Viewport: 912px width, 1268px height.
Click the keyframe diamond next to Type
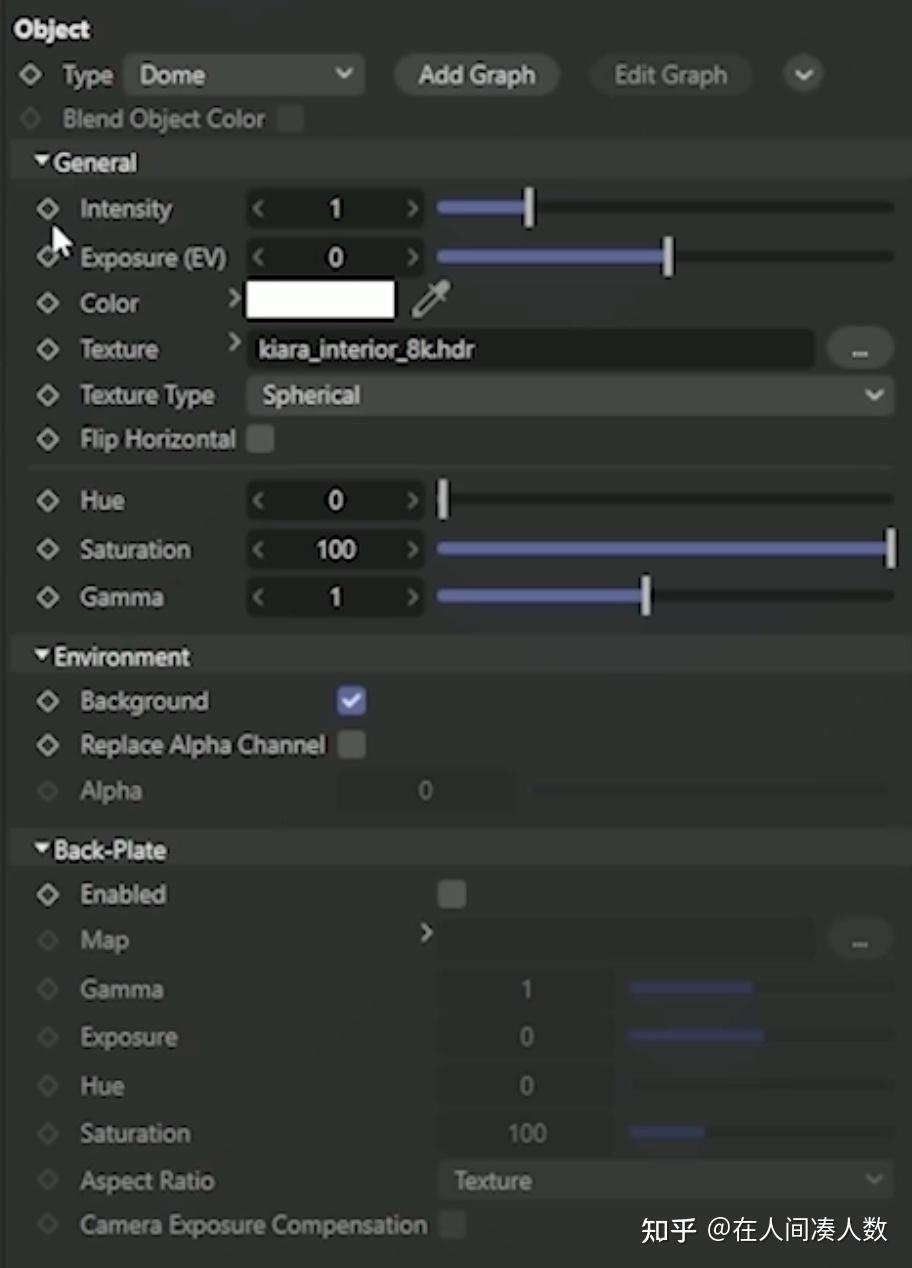28,73
